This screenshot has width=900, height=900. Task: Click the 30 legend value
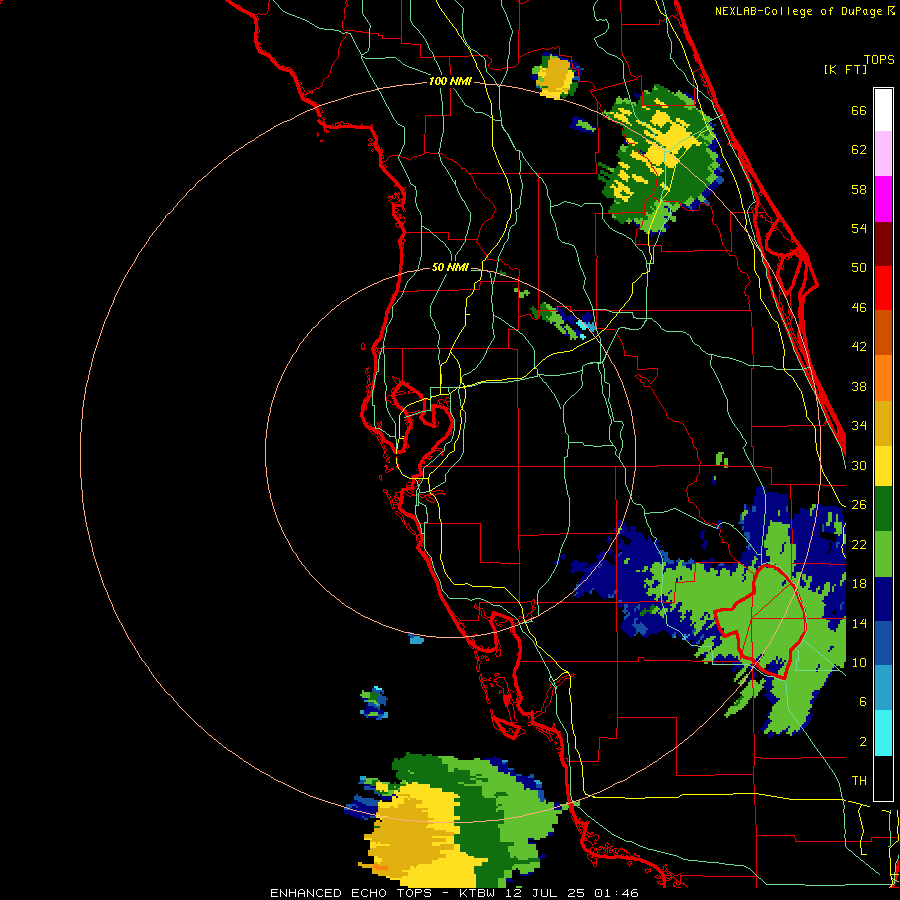pos(859,465)
